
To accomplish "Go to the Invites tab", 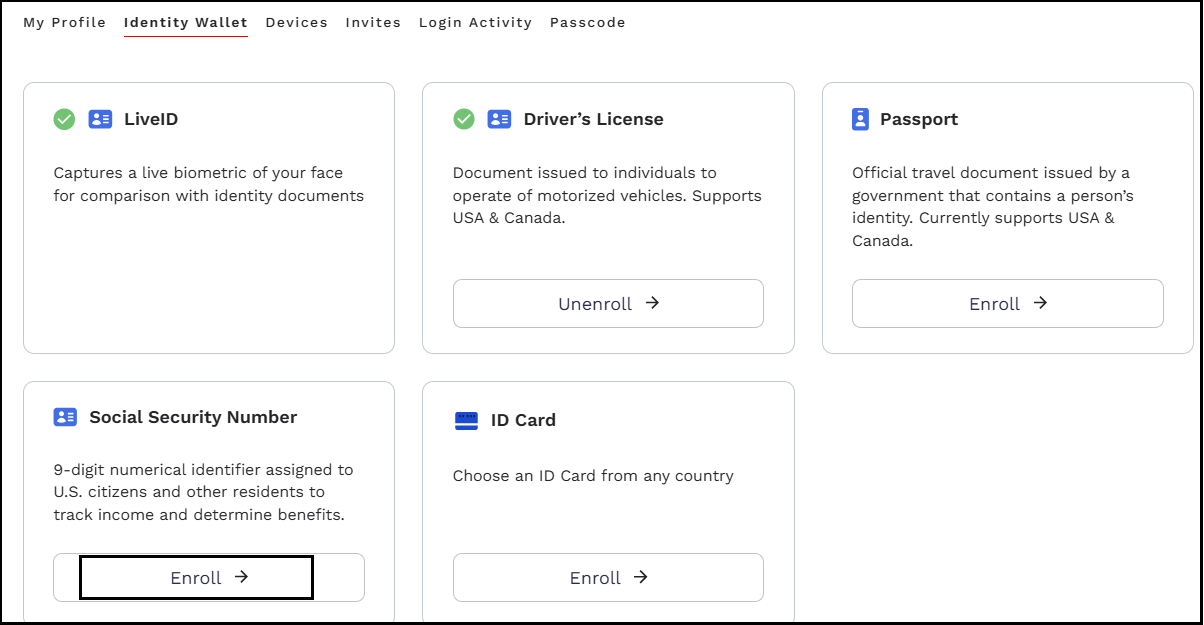I will click(373, 22).
